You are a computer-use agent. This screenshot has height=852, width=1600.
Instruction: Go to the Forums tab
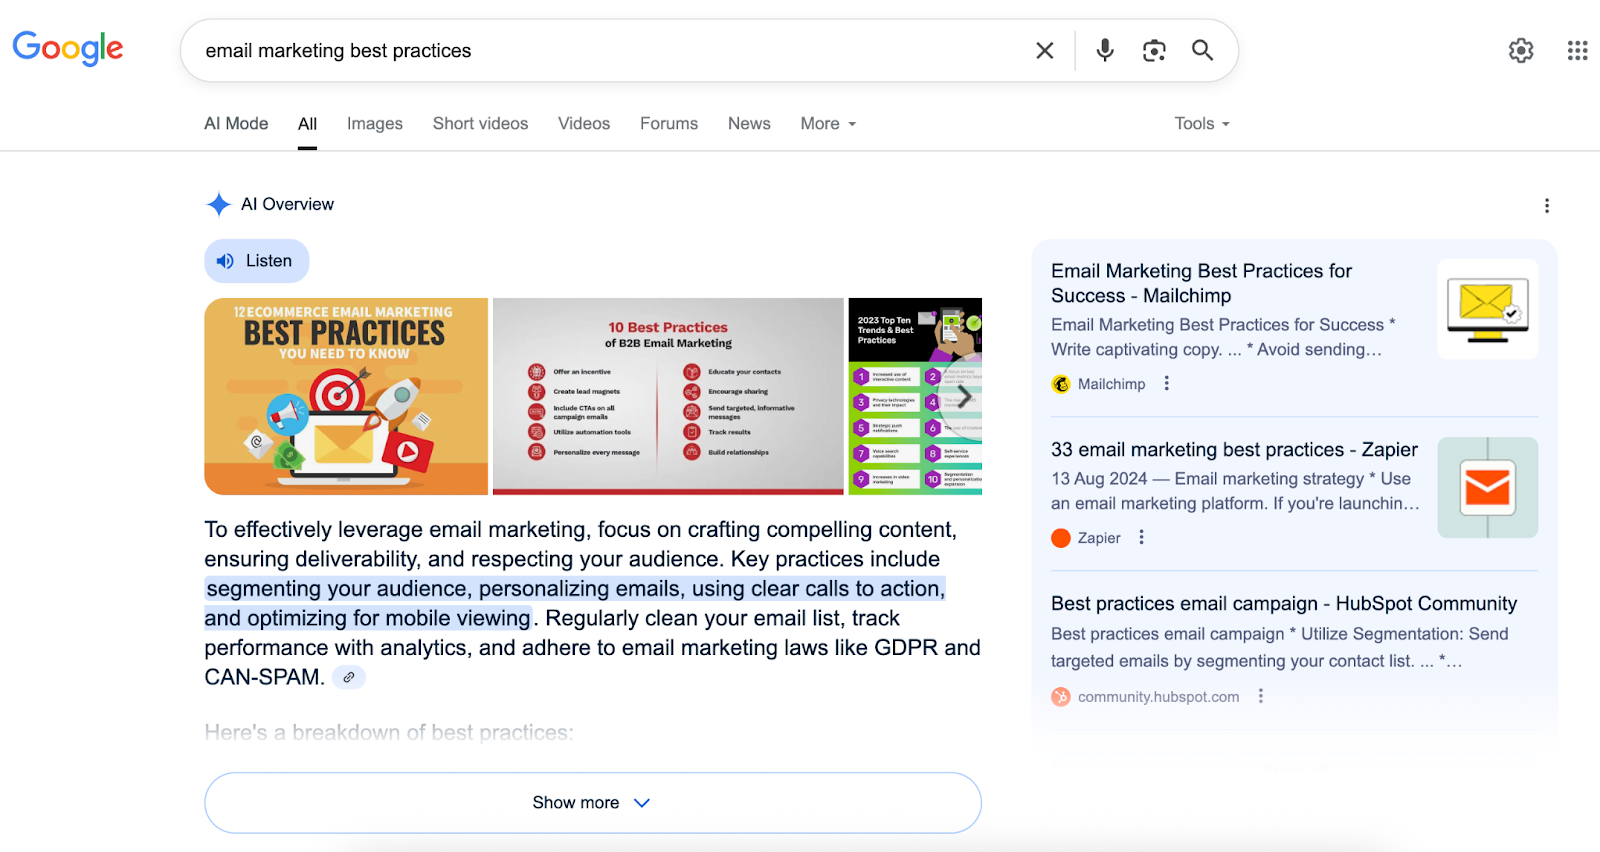tap(669, 123)
